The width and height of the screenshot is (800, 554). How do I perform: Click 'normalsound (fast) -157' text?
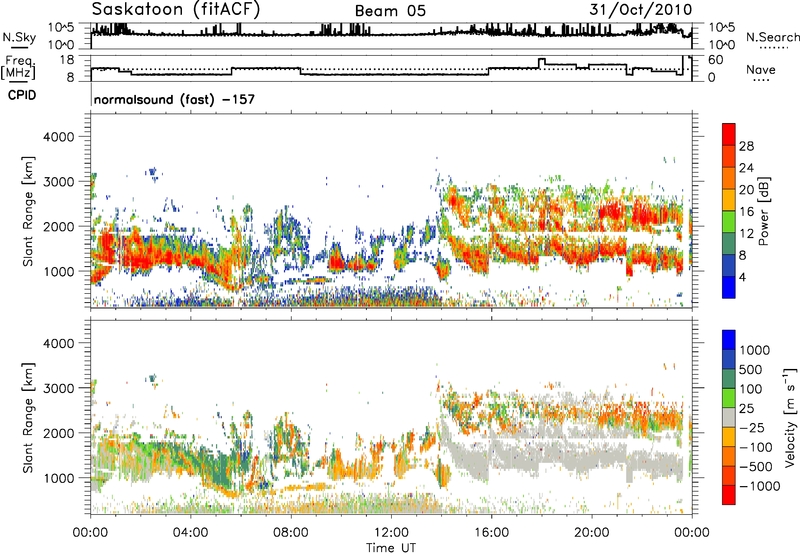pos(174,99)
